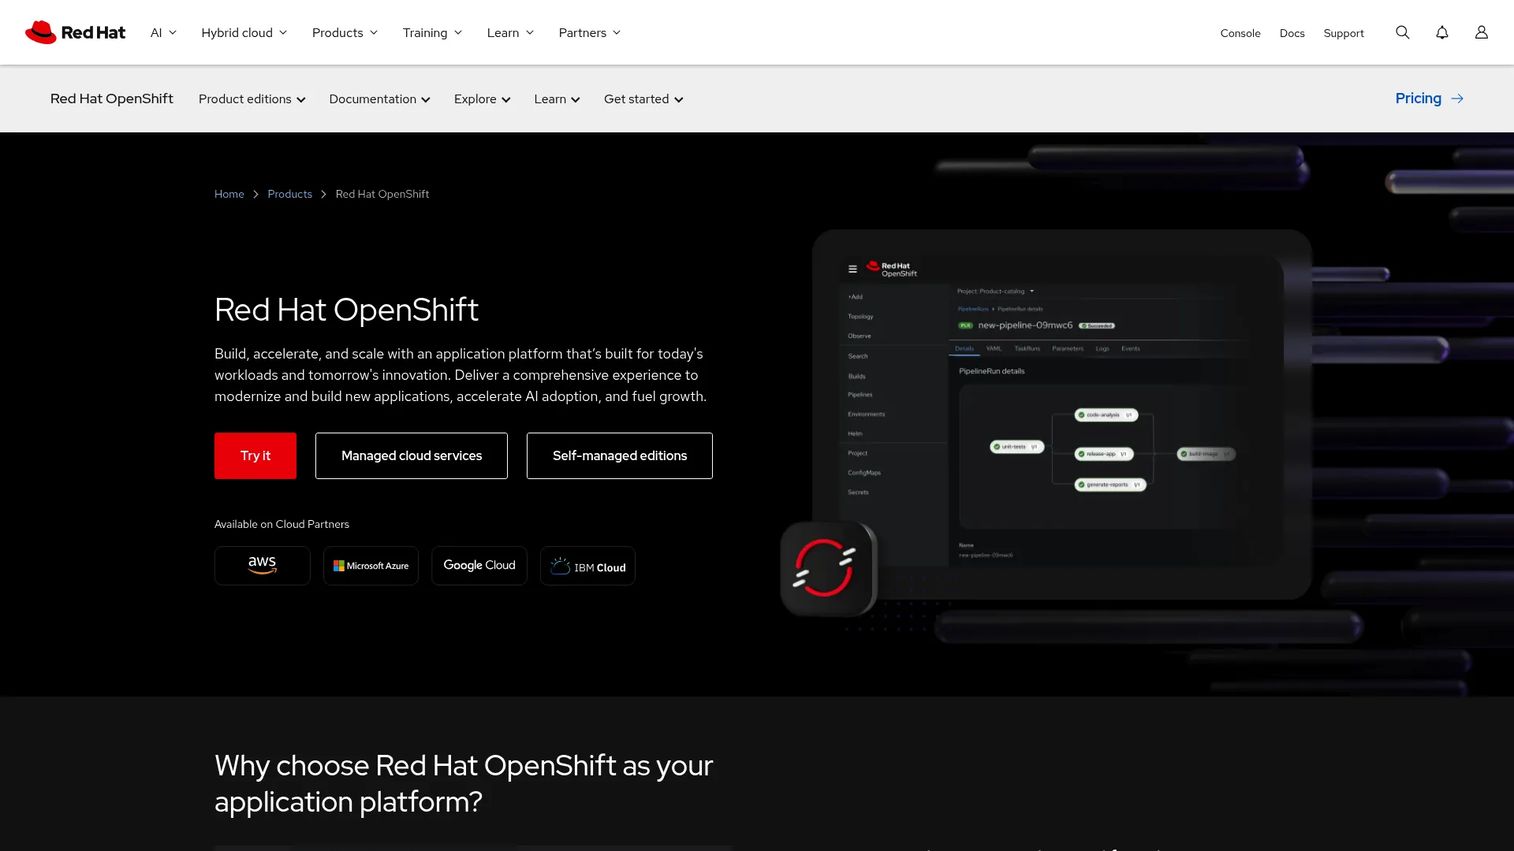1514x851 pixels.
Task: Open the Explore submenu
Action: (482, 99)
